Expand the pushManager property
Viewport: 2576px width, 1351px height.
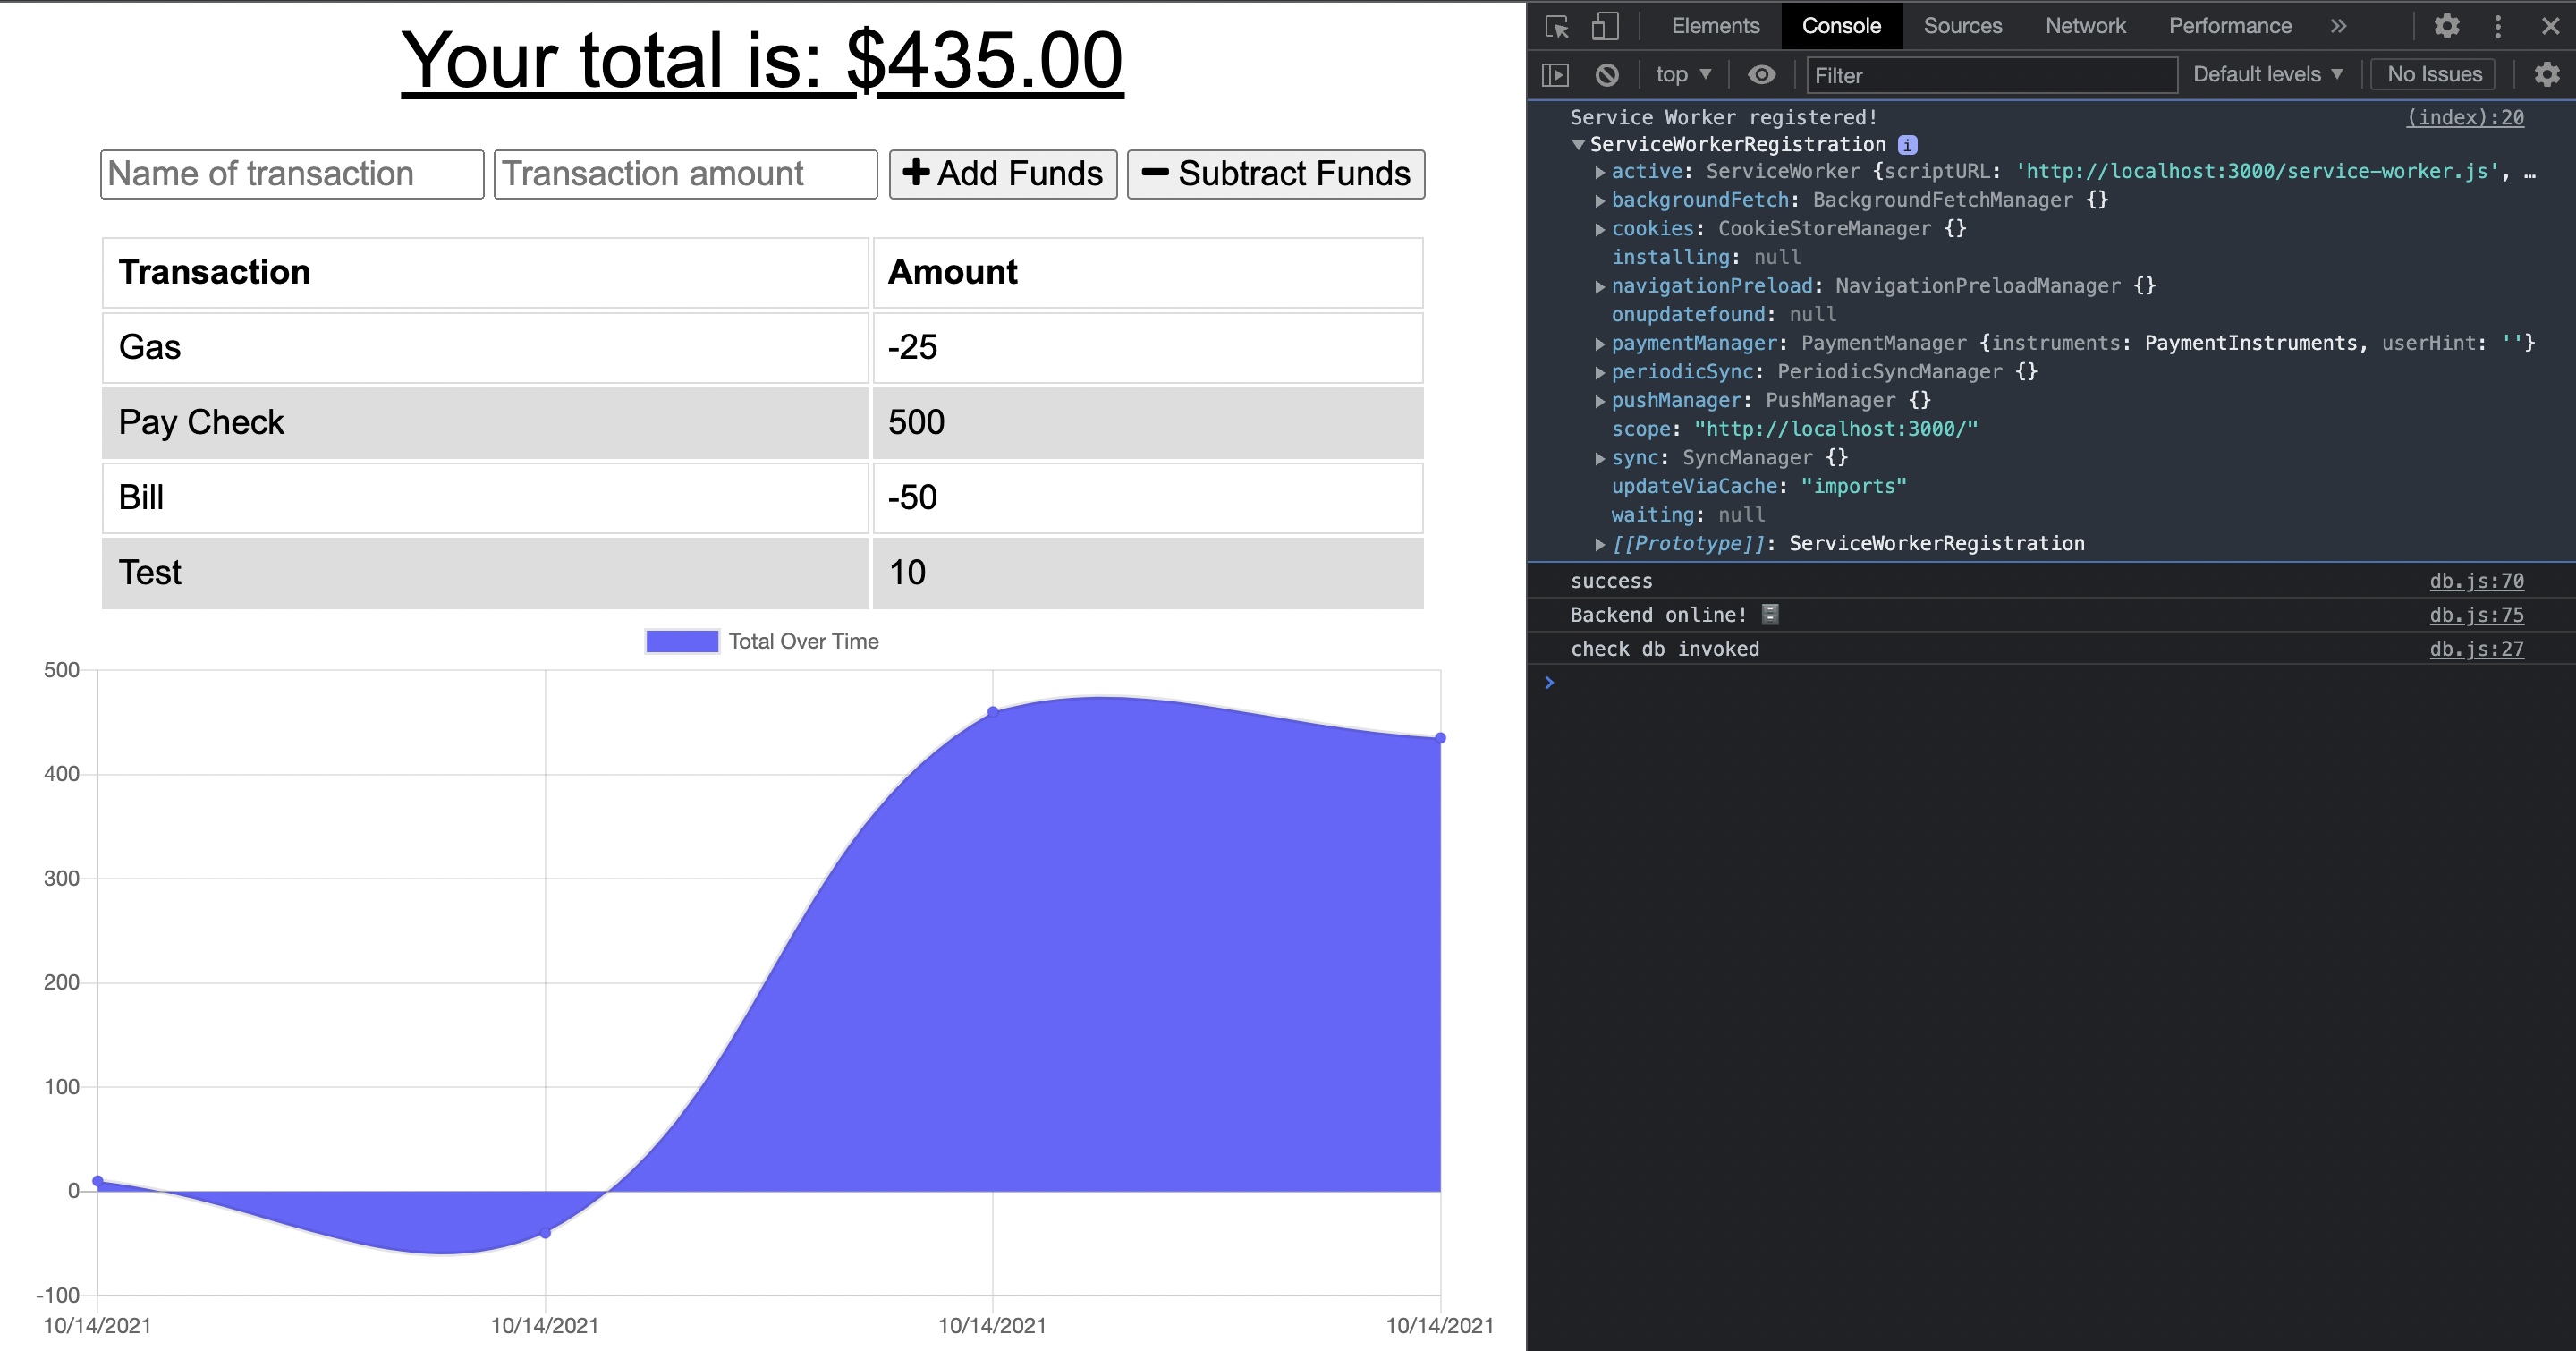1600,401
